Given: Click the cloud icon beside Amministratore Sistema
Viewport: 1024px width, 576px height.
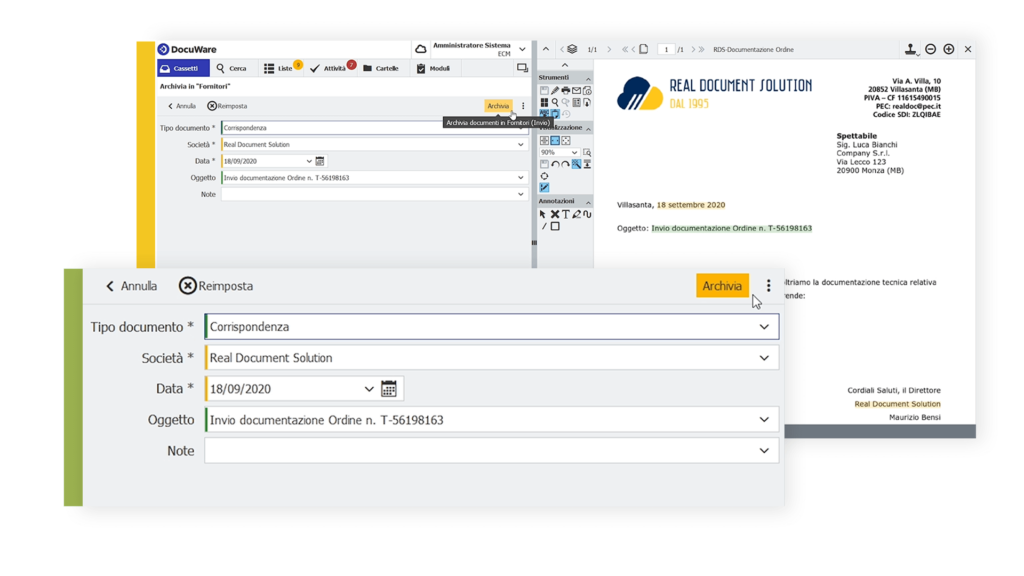Looking at the screenshot, I should [x=421, y=49].
